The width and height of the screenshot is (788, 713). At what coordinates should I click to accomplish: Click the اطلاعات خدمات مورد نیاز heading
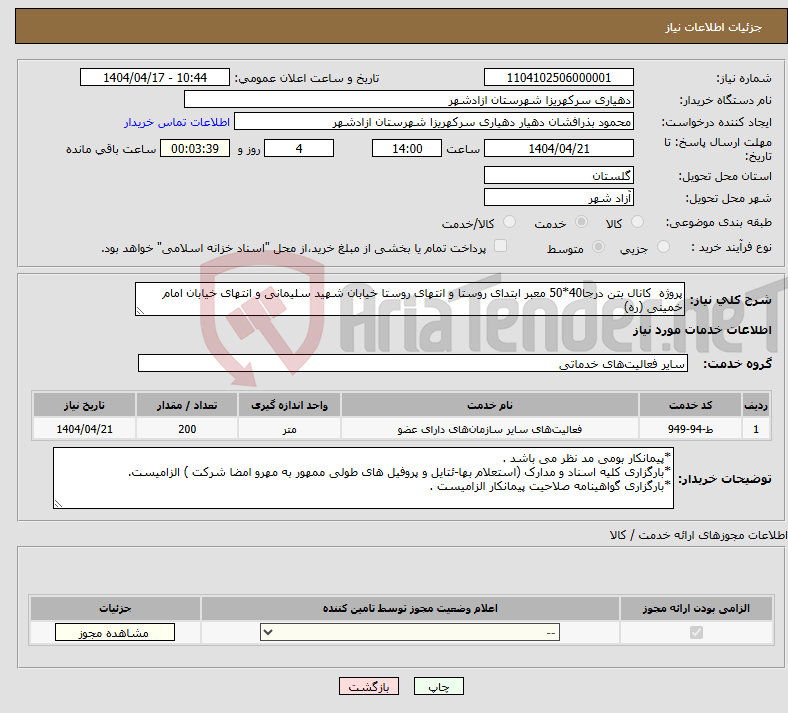702,330
